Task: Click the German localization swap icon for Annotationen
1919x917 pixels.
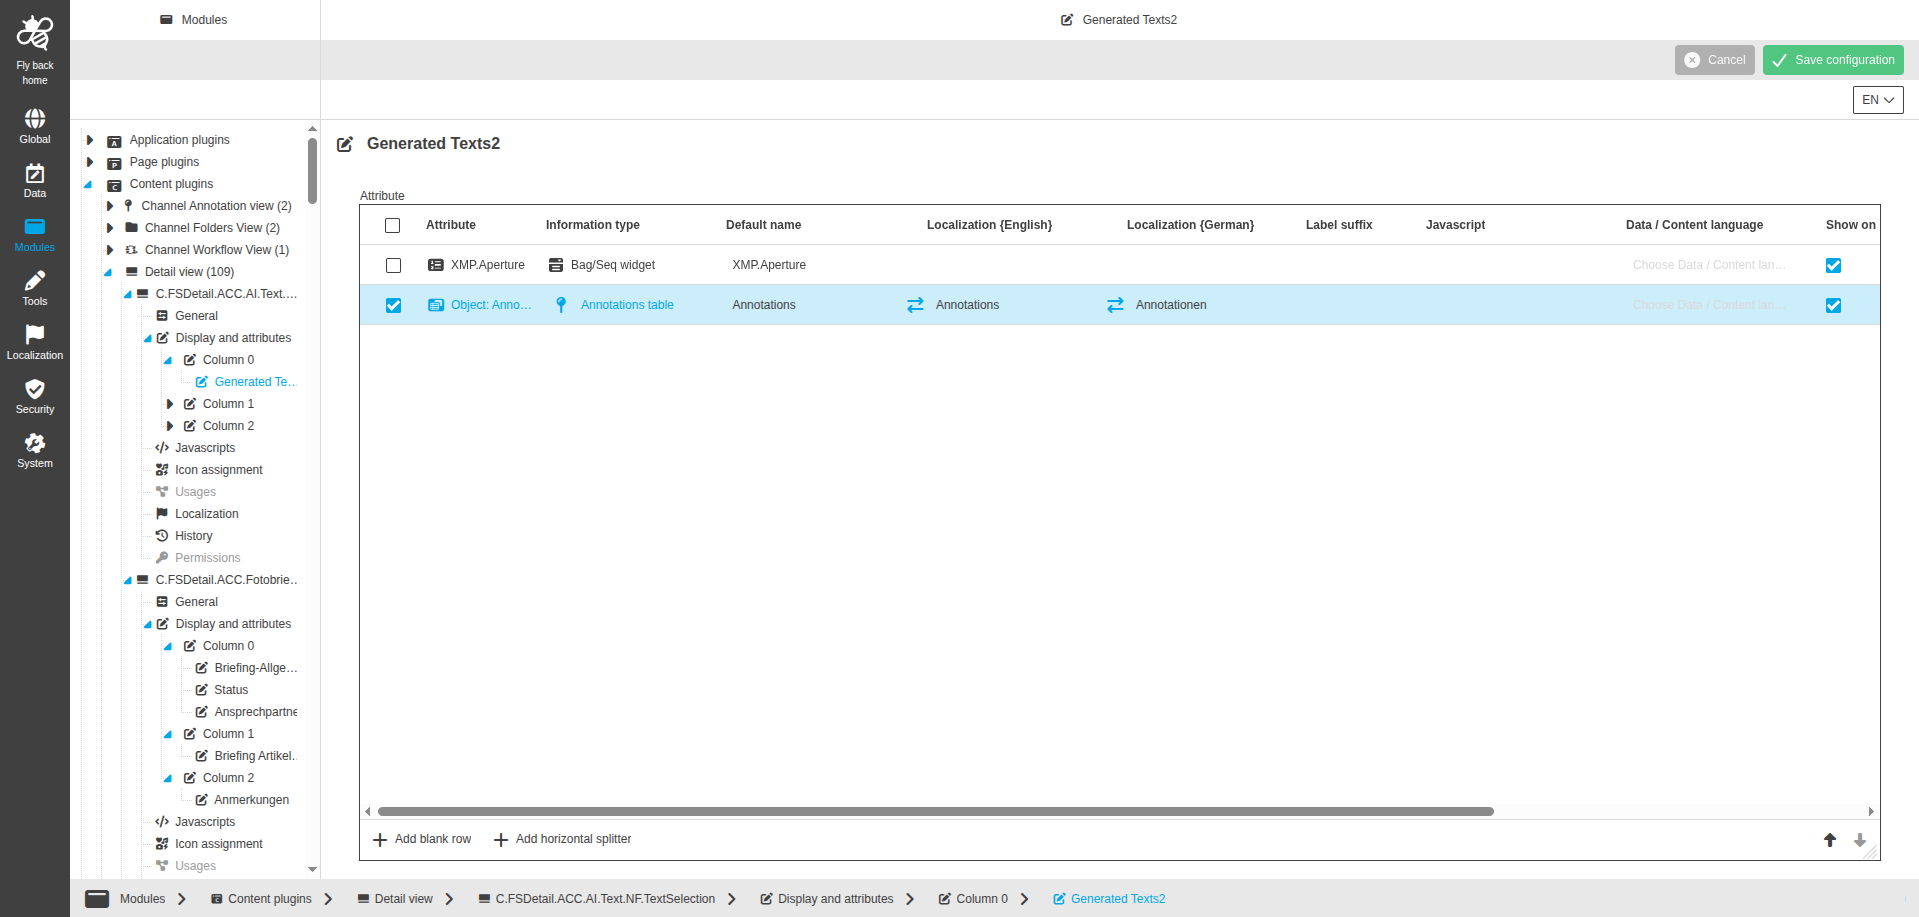Action: (x=1115, y=305)
